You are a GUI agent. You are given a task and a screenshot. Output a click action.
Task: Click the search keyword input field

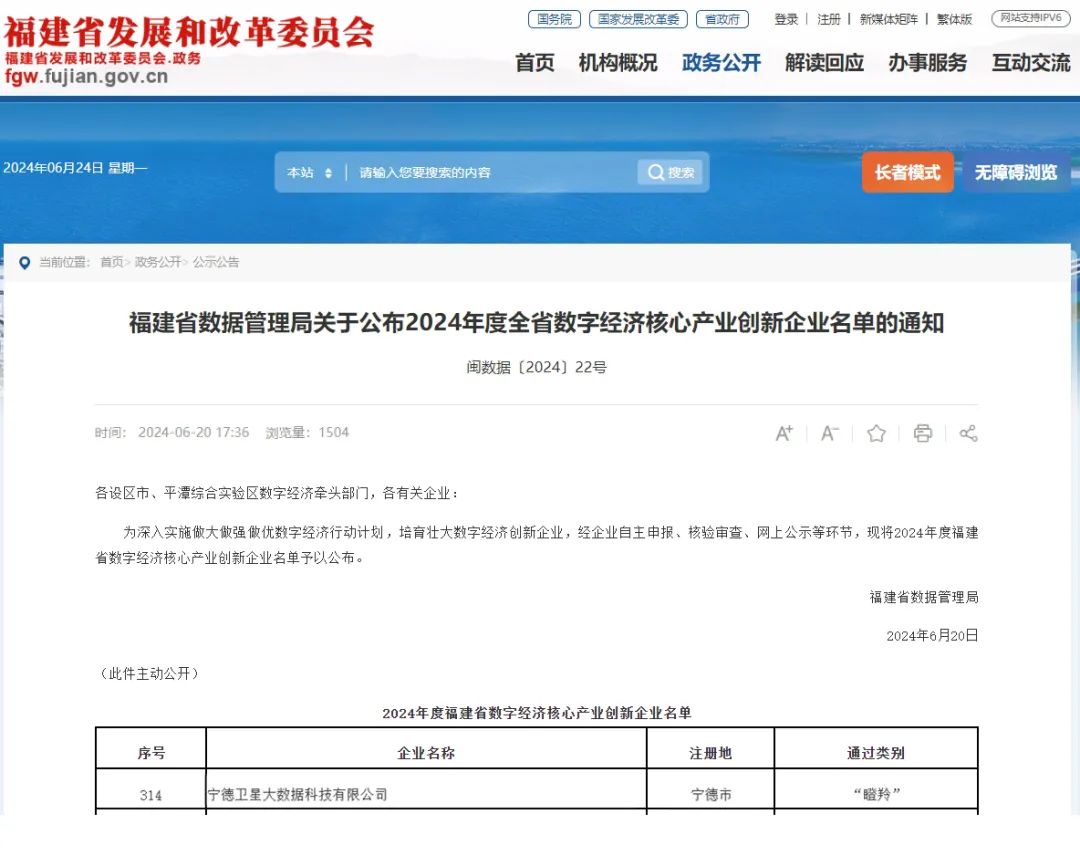(490, 173)
